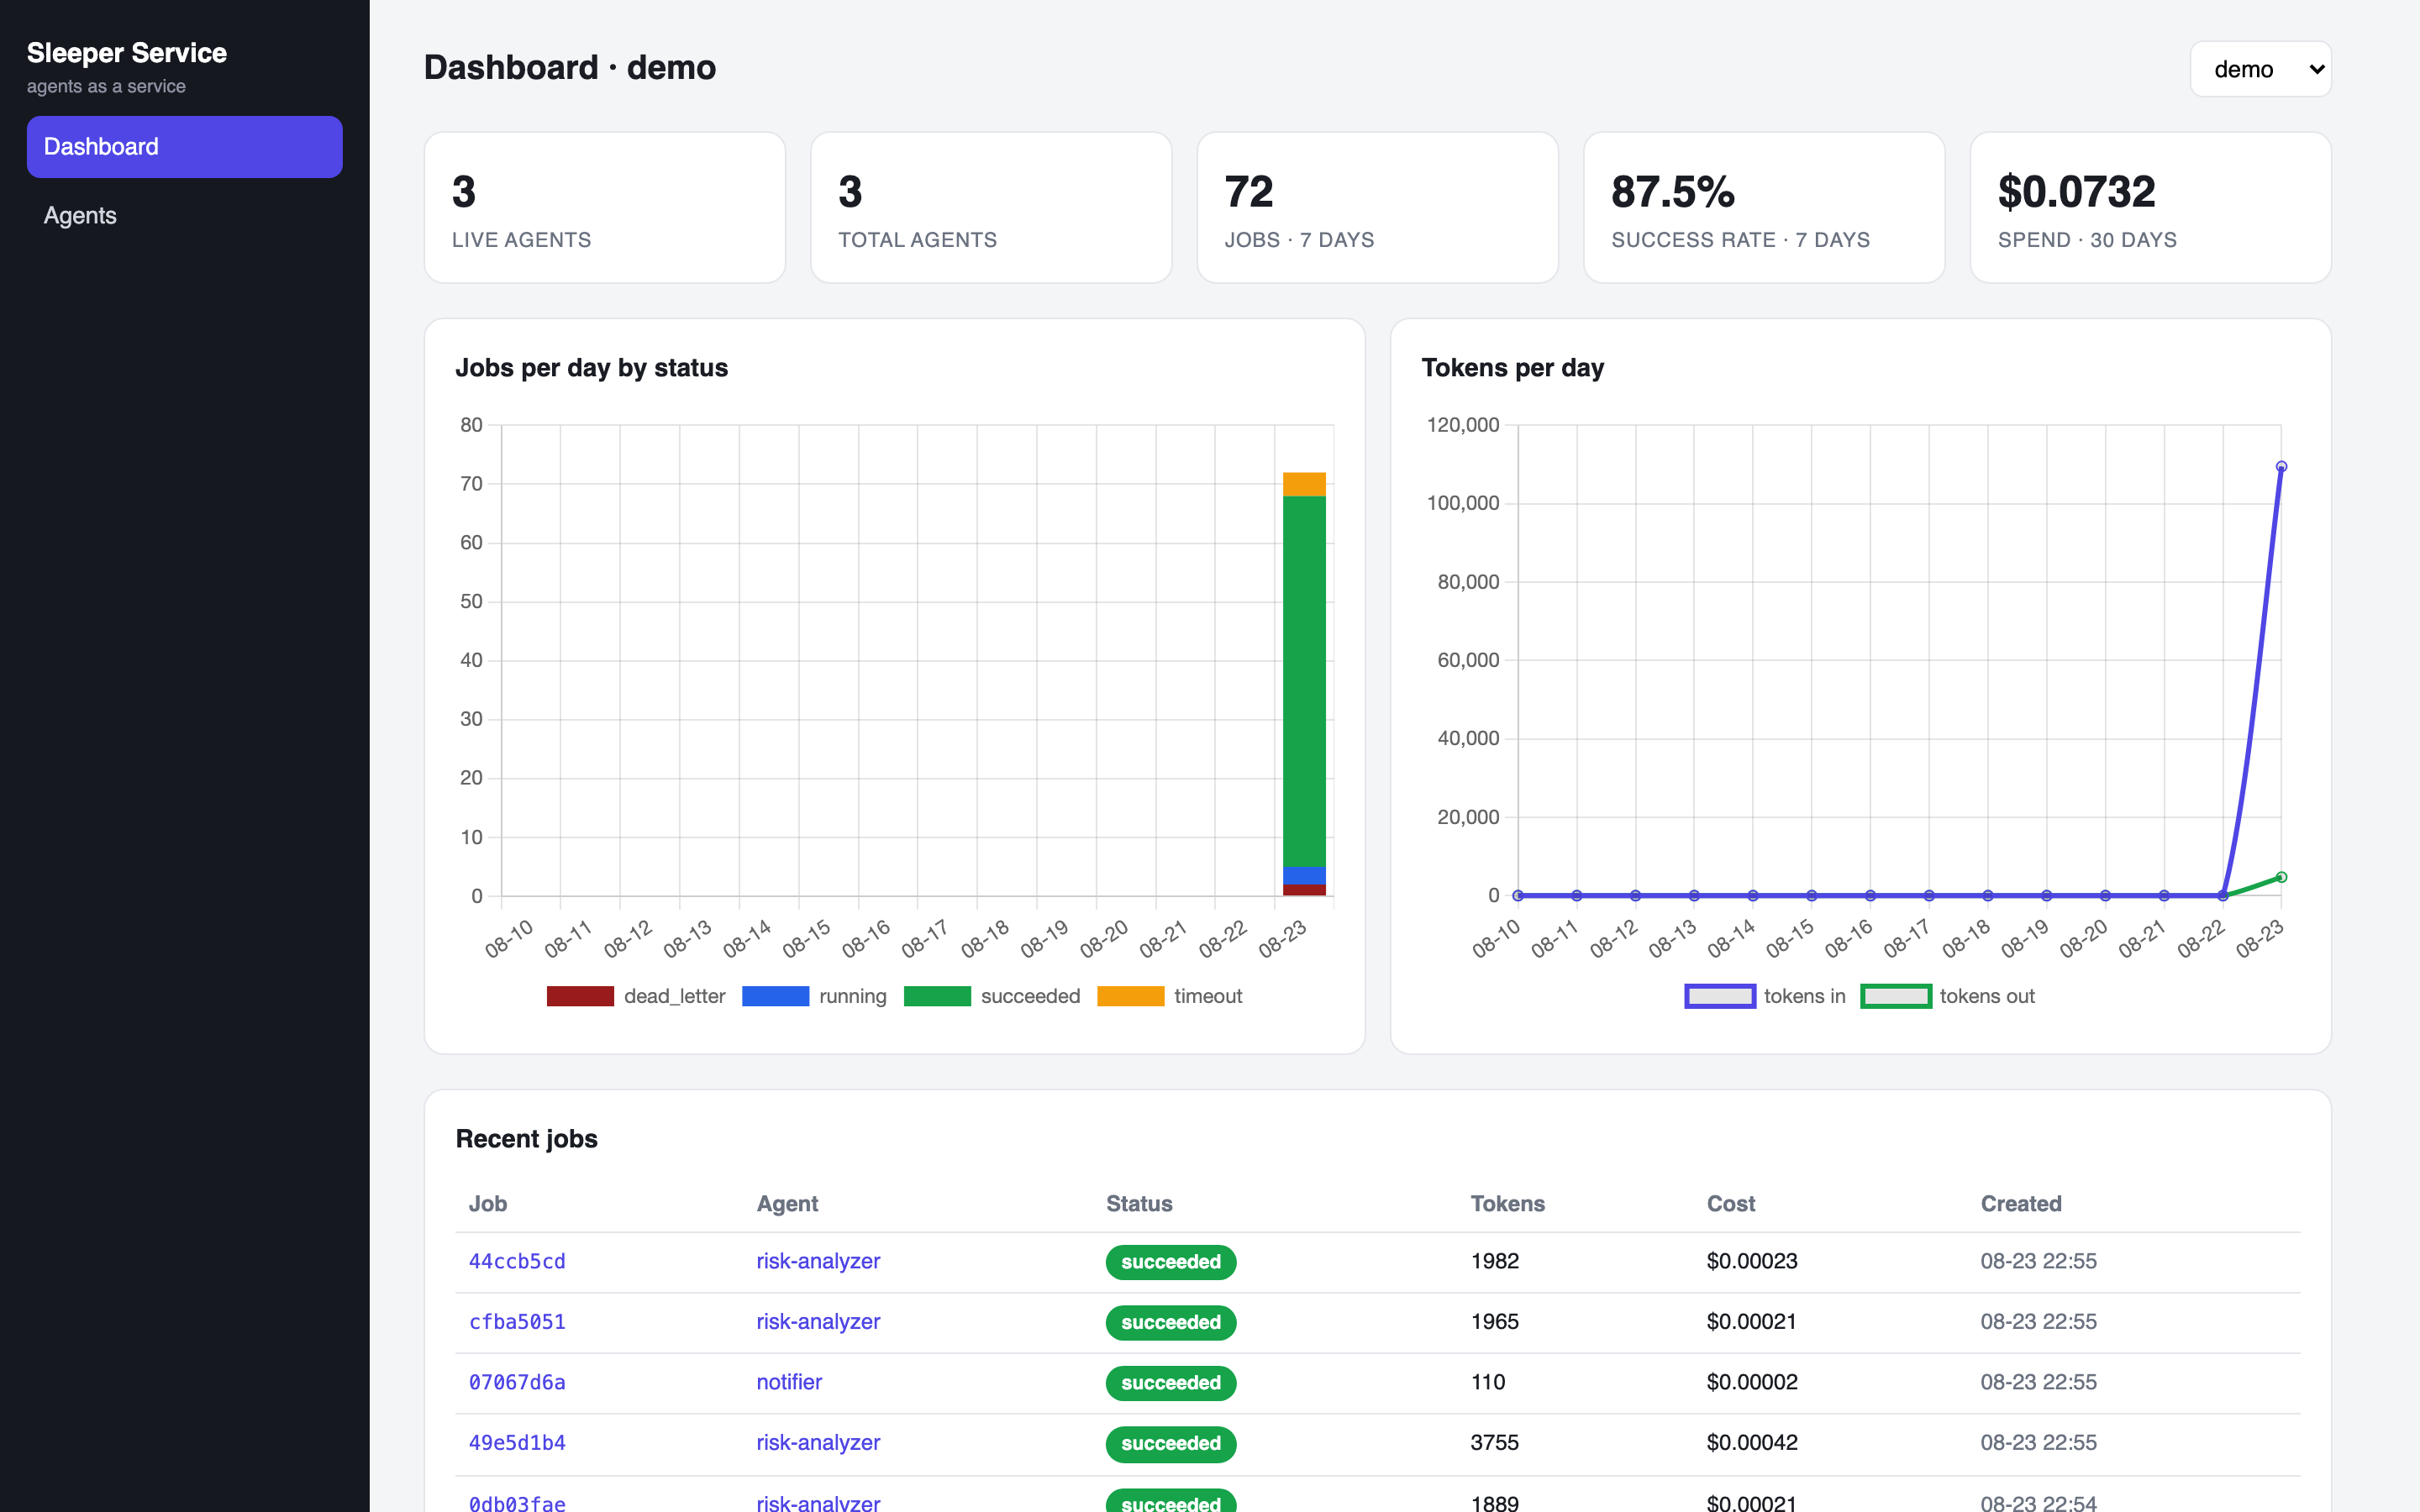2420x1512 pixels.
Task: Open risk-analyzer agent in first row
Action: (x=818, y=1261)
